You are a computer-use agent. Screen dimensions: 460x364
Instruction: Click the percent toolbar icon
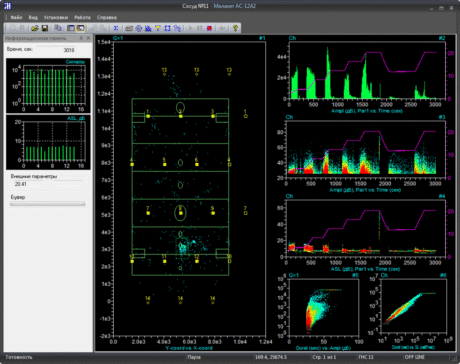click(x=177, y=28)
